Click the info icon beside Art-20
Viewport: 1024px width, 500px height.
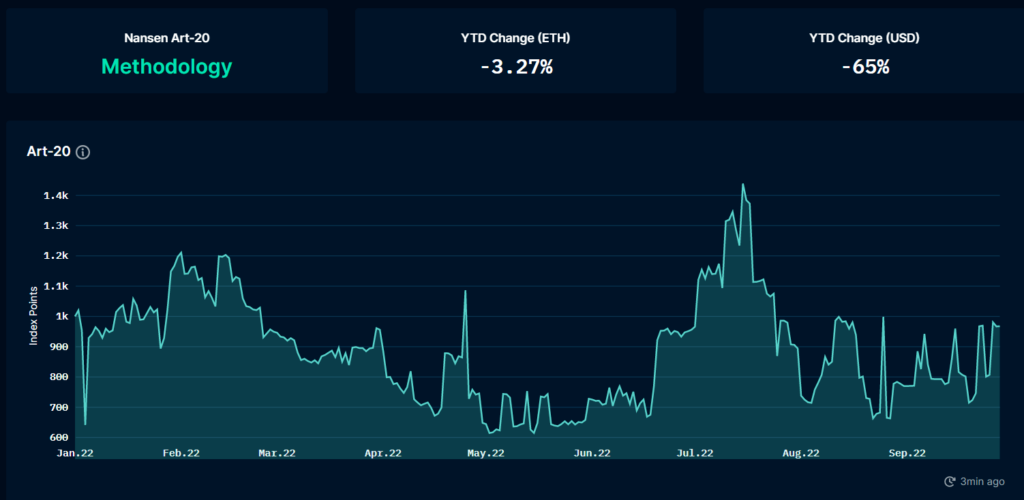point(83,152)
